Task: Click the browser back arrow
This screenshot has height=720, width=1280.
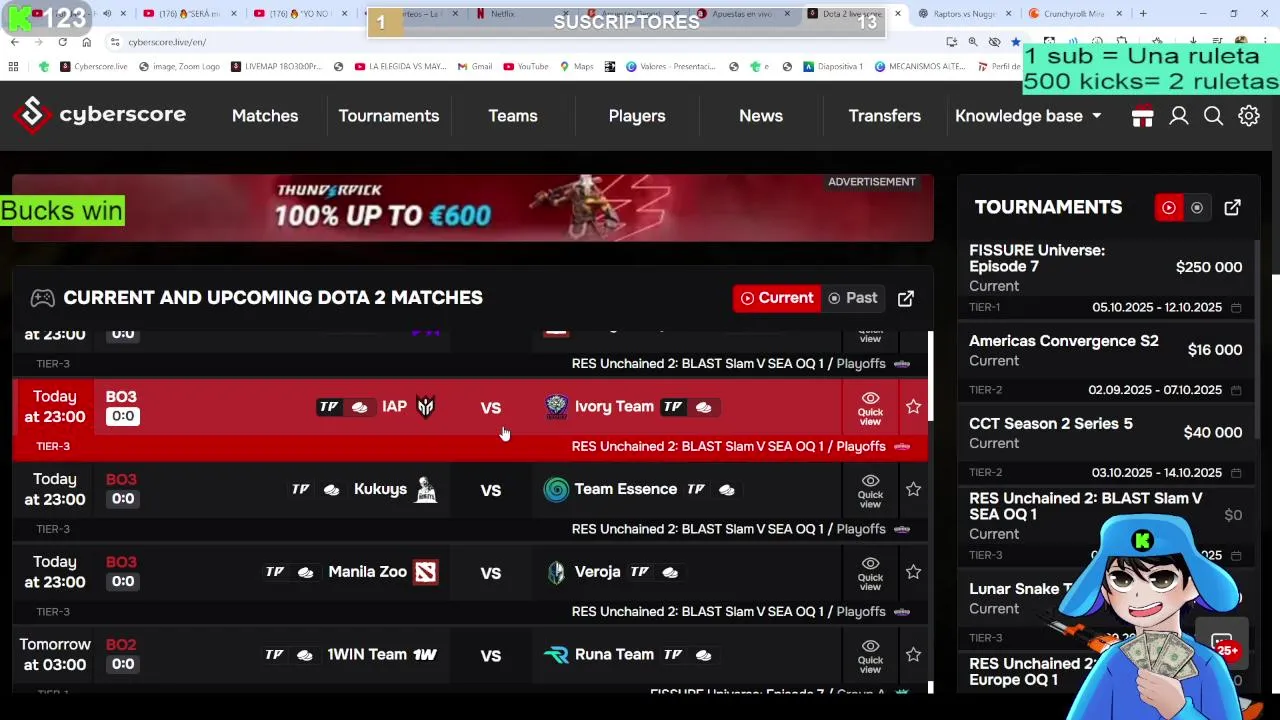Action: tap(14, 42)
